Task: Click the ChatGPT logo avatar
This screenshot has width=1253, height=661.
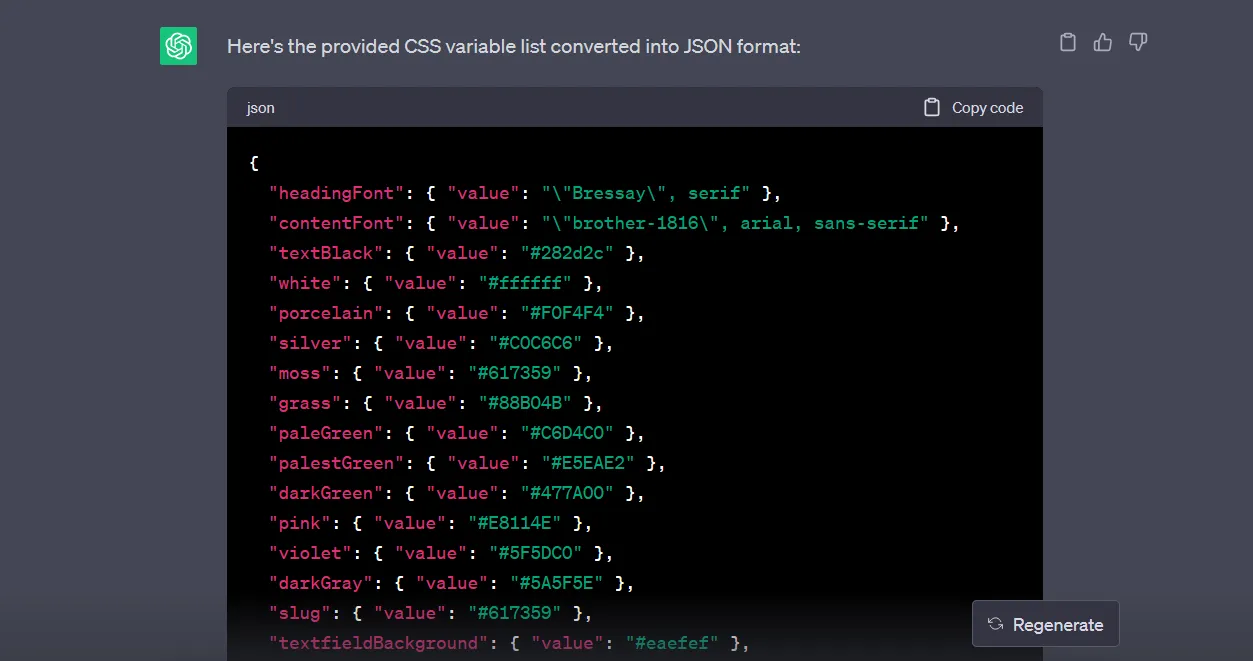Action: (178, 46)
